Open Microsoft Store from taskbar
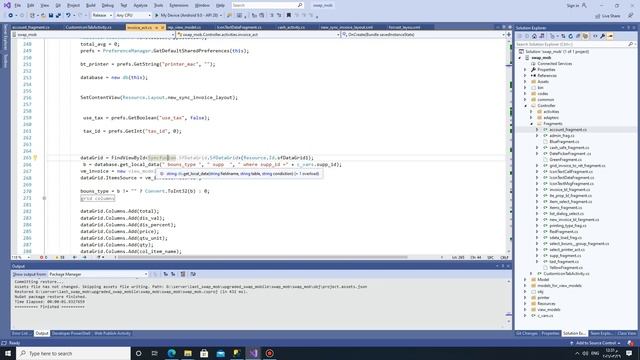Image resolution: width=640 pixels, height=360 pixels. tap(204, 353)
